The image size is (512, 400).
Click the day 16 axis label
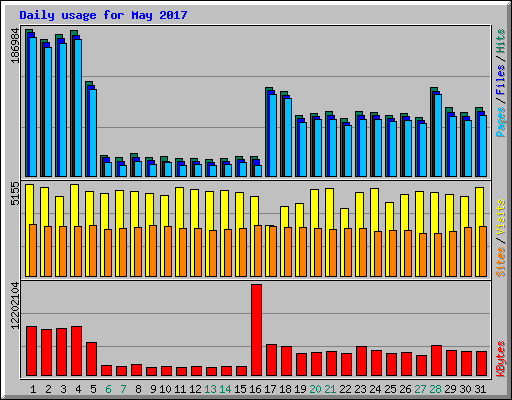tap(255, 389)
